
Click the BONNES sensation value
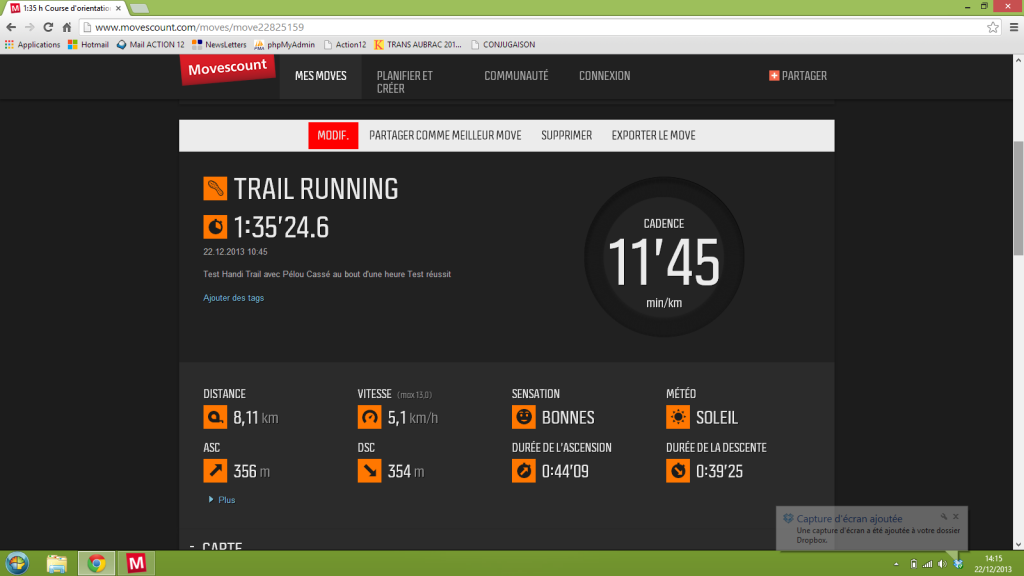(x=568, y=418)
